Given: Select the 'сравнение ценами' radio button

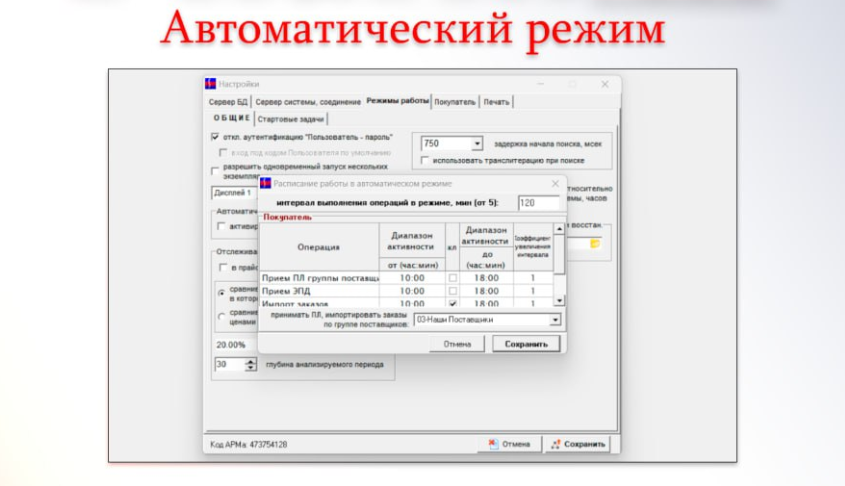Looking at the screenshot, I should point(221,317).
